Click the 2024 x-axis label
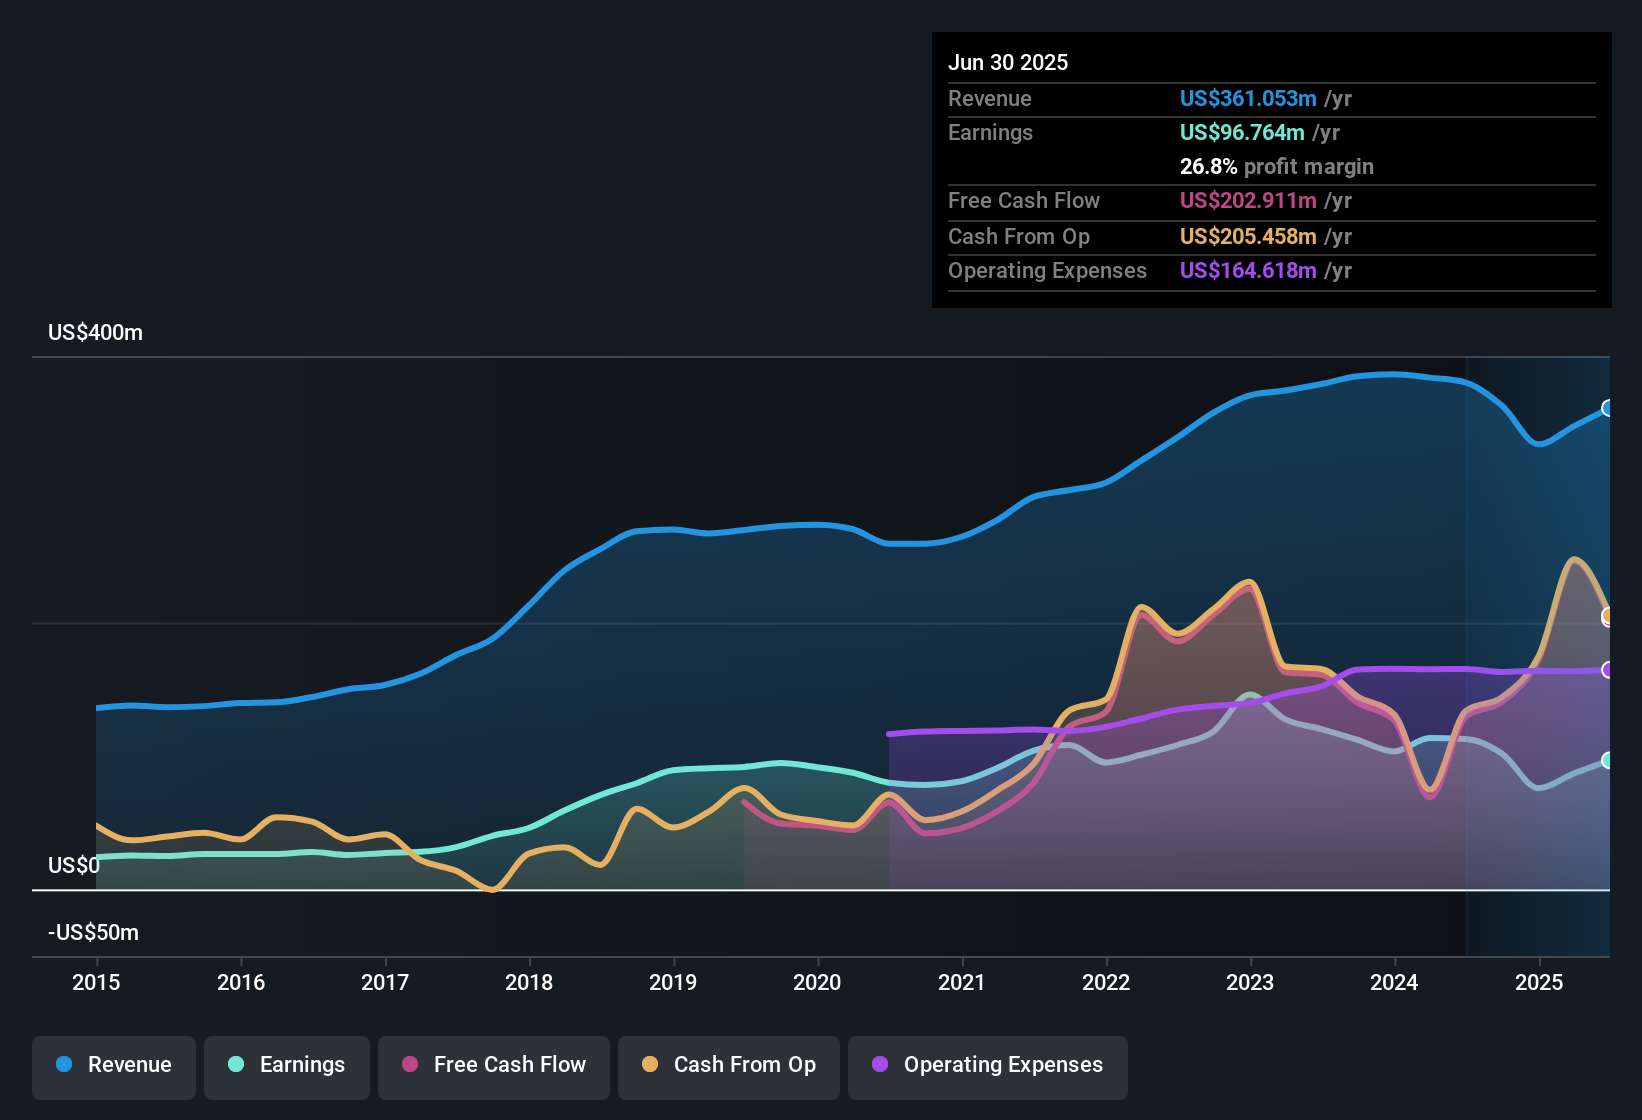 [x=1394, y=983]
